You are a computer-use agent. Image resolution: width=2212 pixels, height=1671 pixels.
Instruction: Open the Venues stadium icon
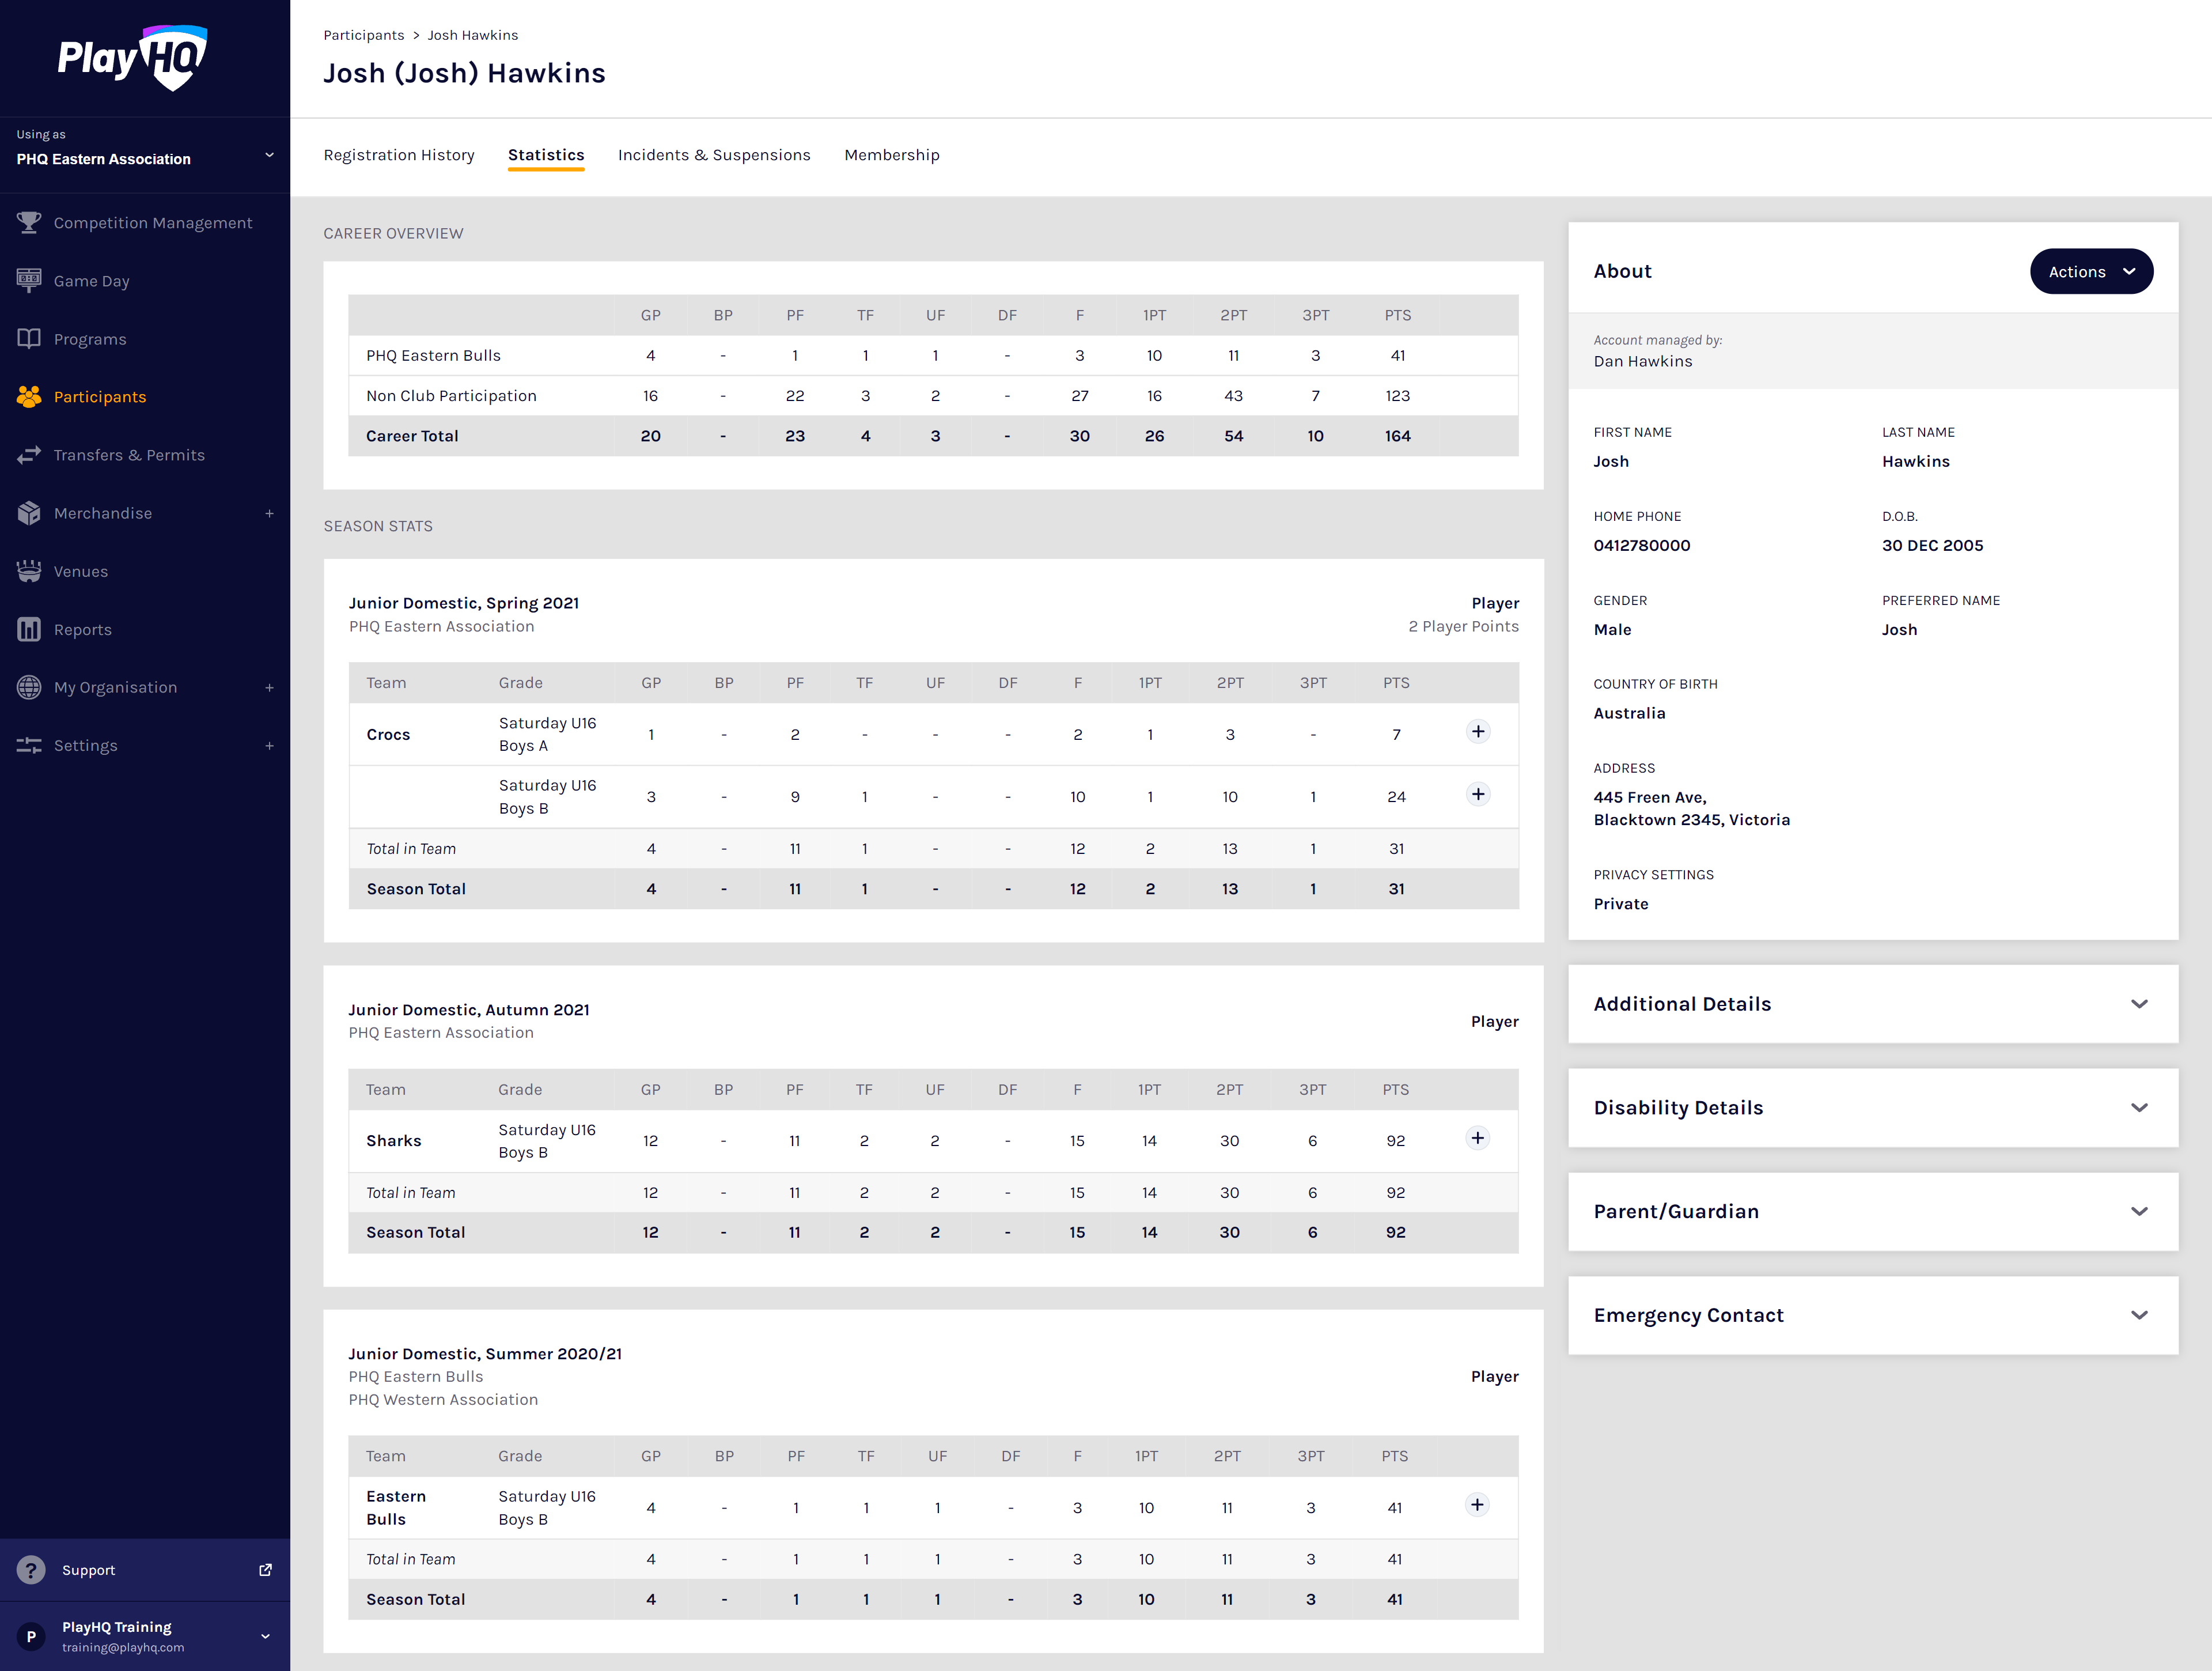(29, 571)
